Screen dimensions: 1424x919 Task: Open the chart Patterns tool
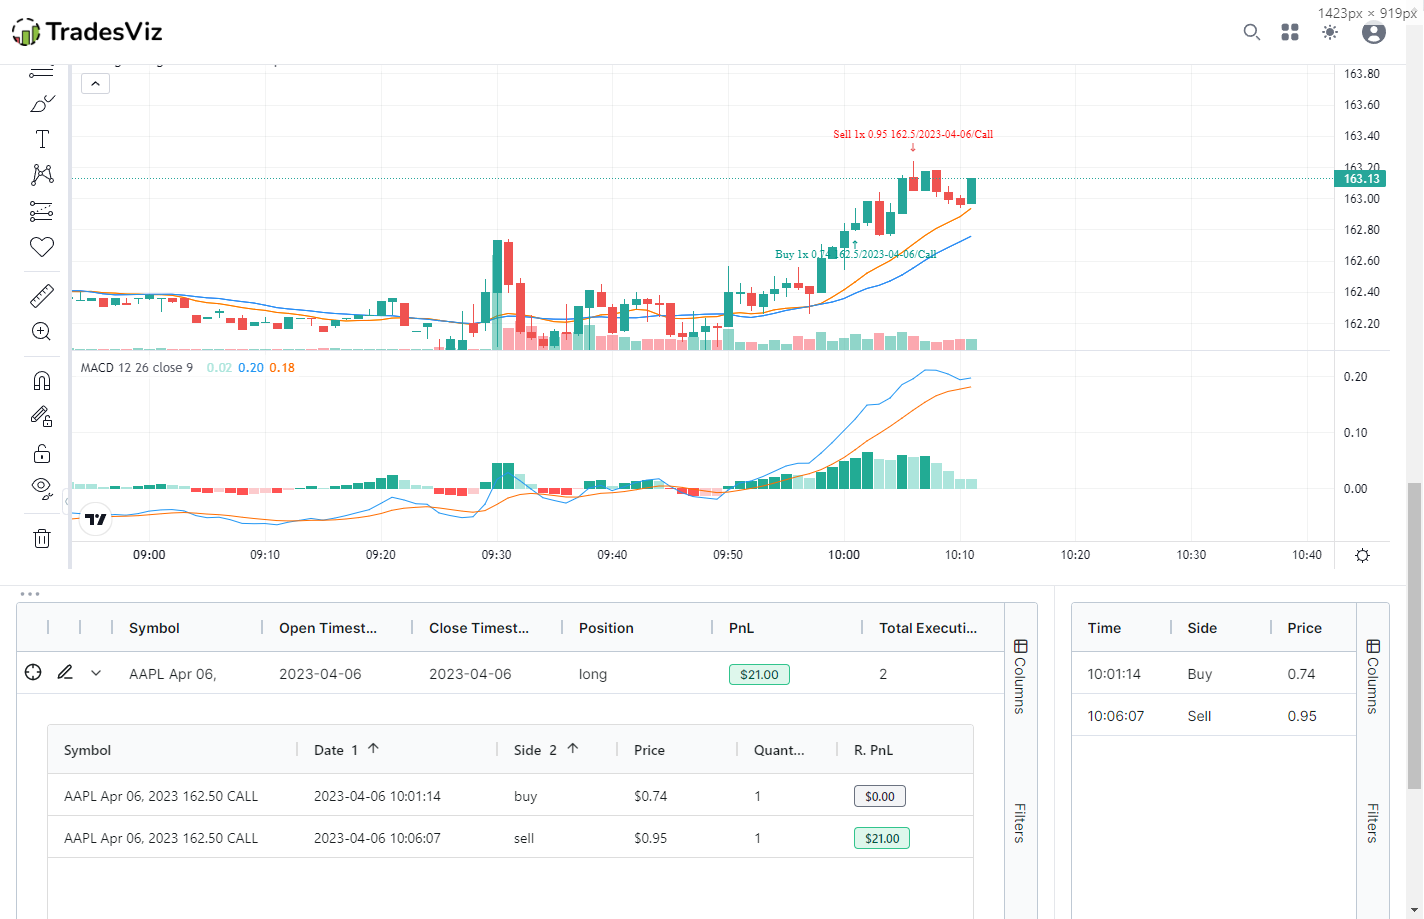click(42, 175)
